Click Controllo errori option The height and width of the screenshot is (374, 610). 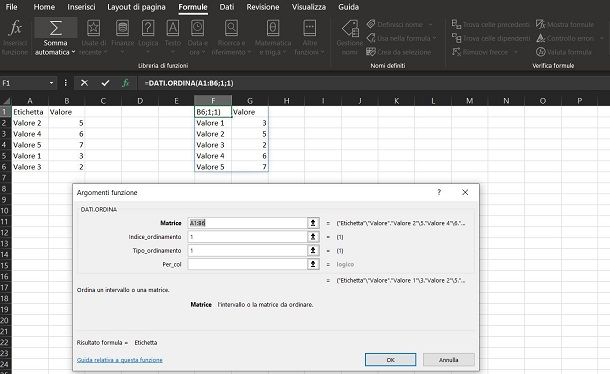[570, 38]
